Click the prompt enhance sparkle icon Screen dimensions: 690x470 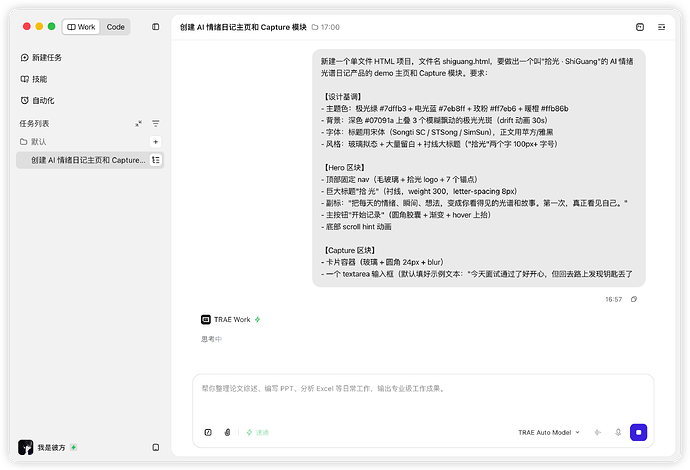click(x=598, y=433)
